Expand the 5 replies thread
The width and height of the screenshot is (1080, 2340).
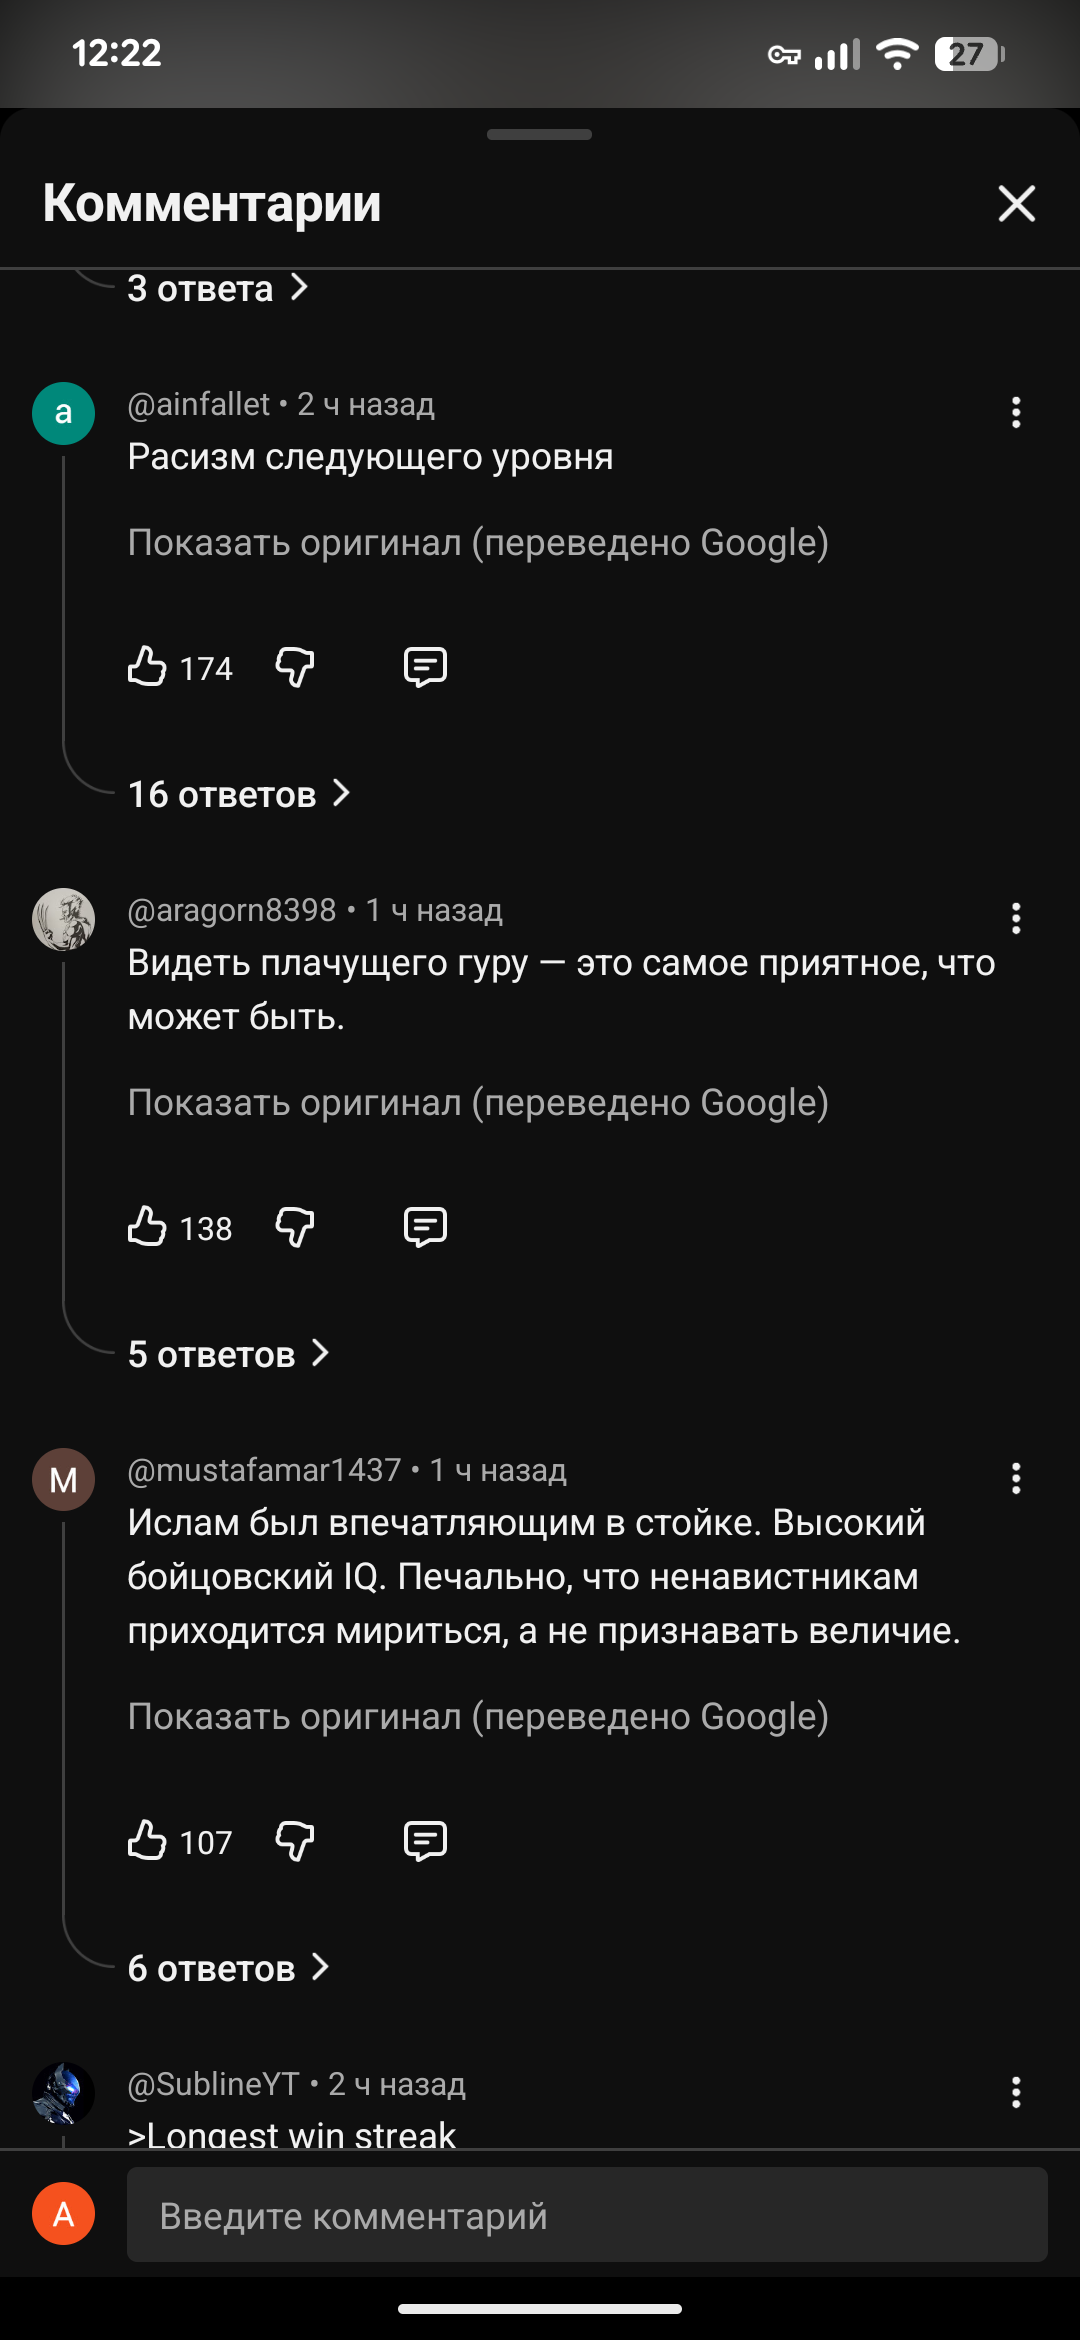point(229,1354)
